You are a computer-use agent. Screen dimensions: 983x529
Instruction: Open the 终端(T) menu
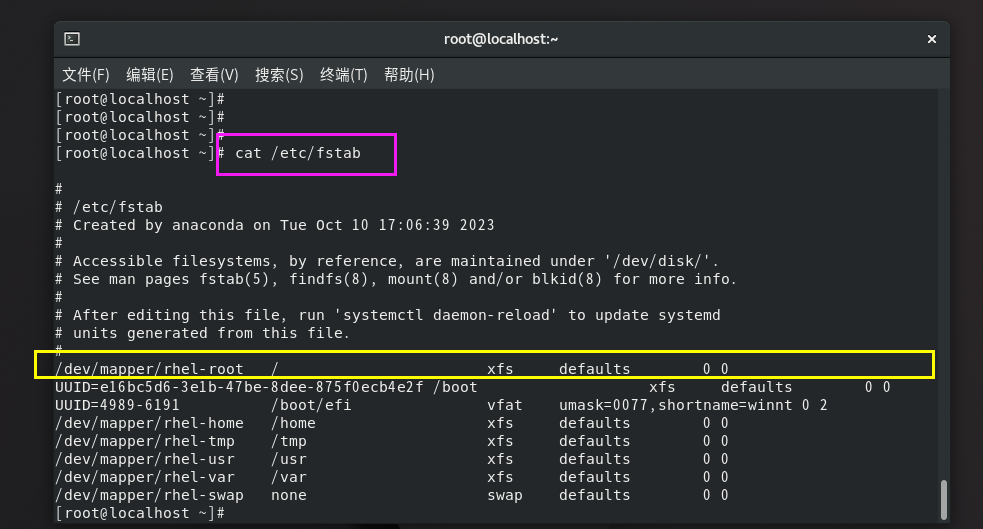pos(343,75)
